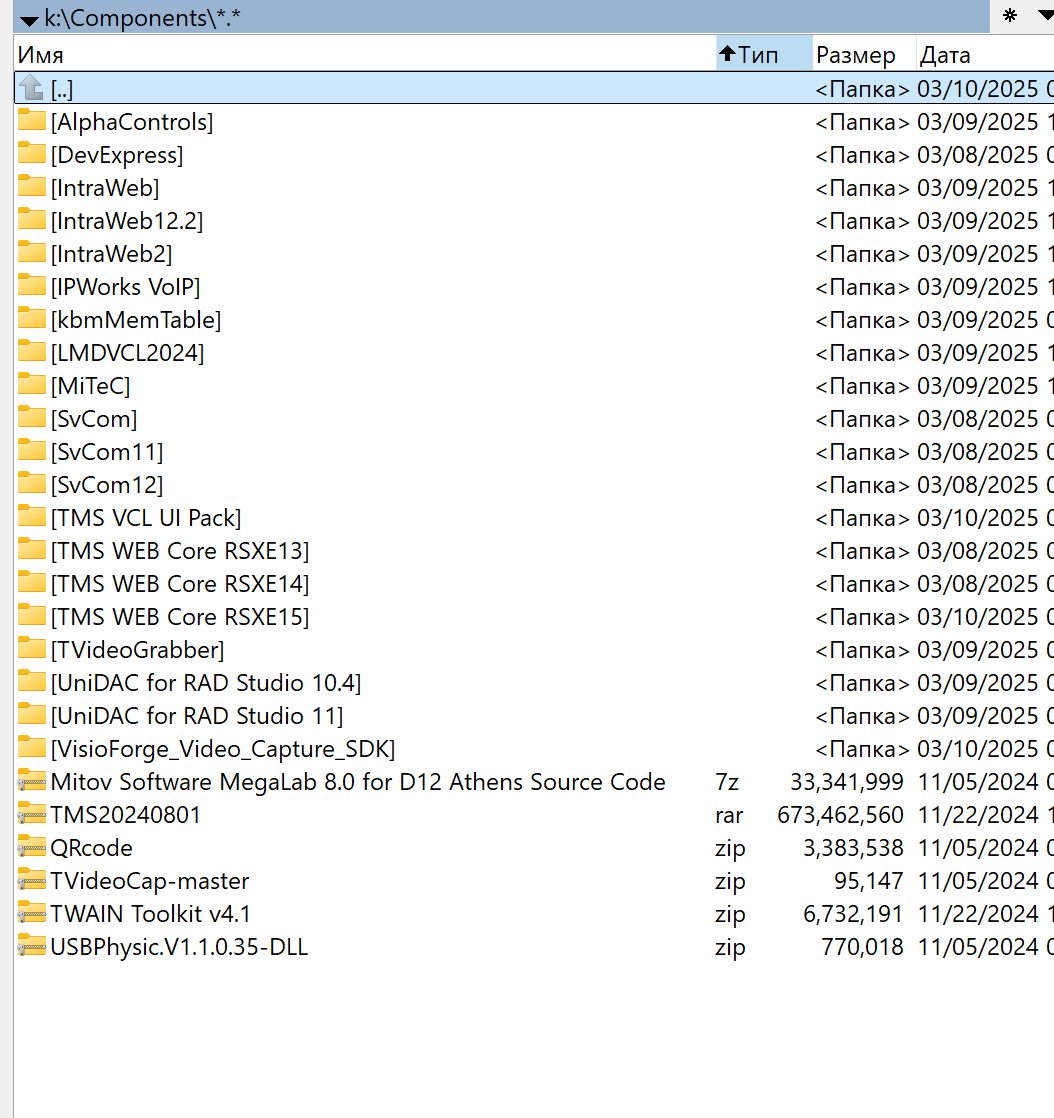Select the LMDVCL2024 folder icon

point(31,351)
